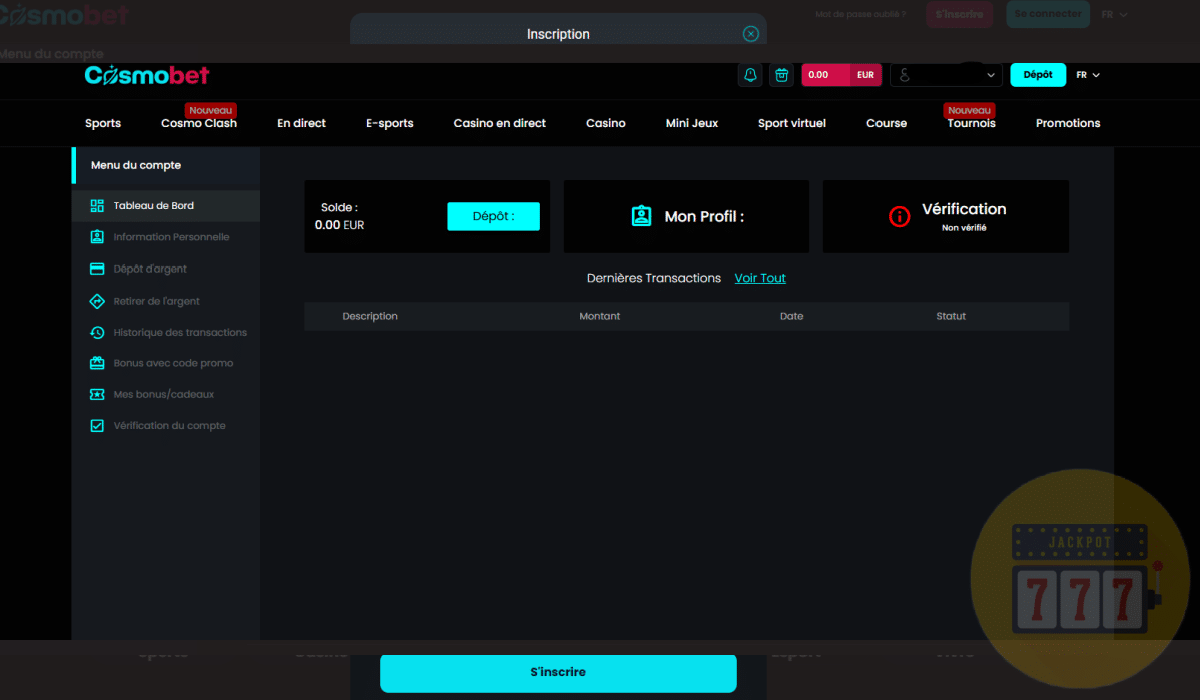Click the header Dépôt button
This screenshot has width=1200, height=700.
[x=1038, y=75]
